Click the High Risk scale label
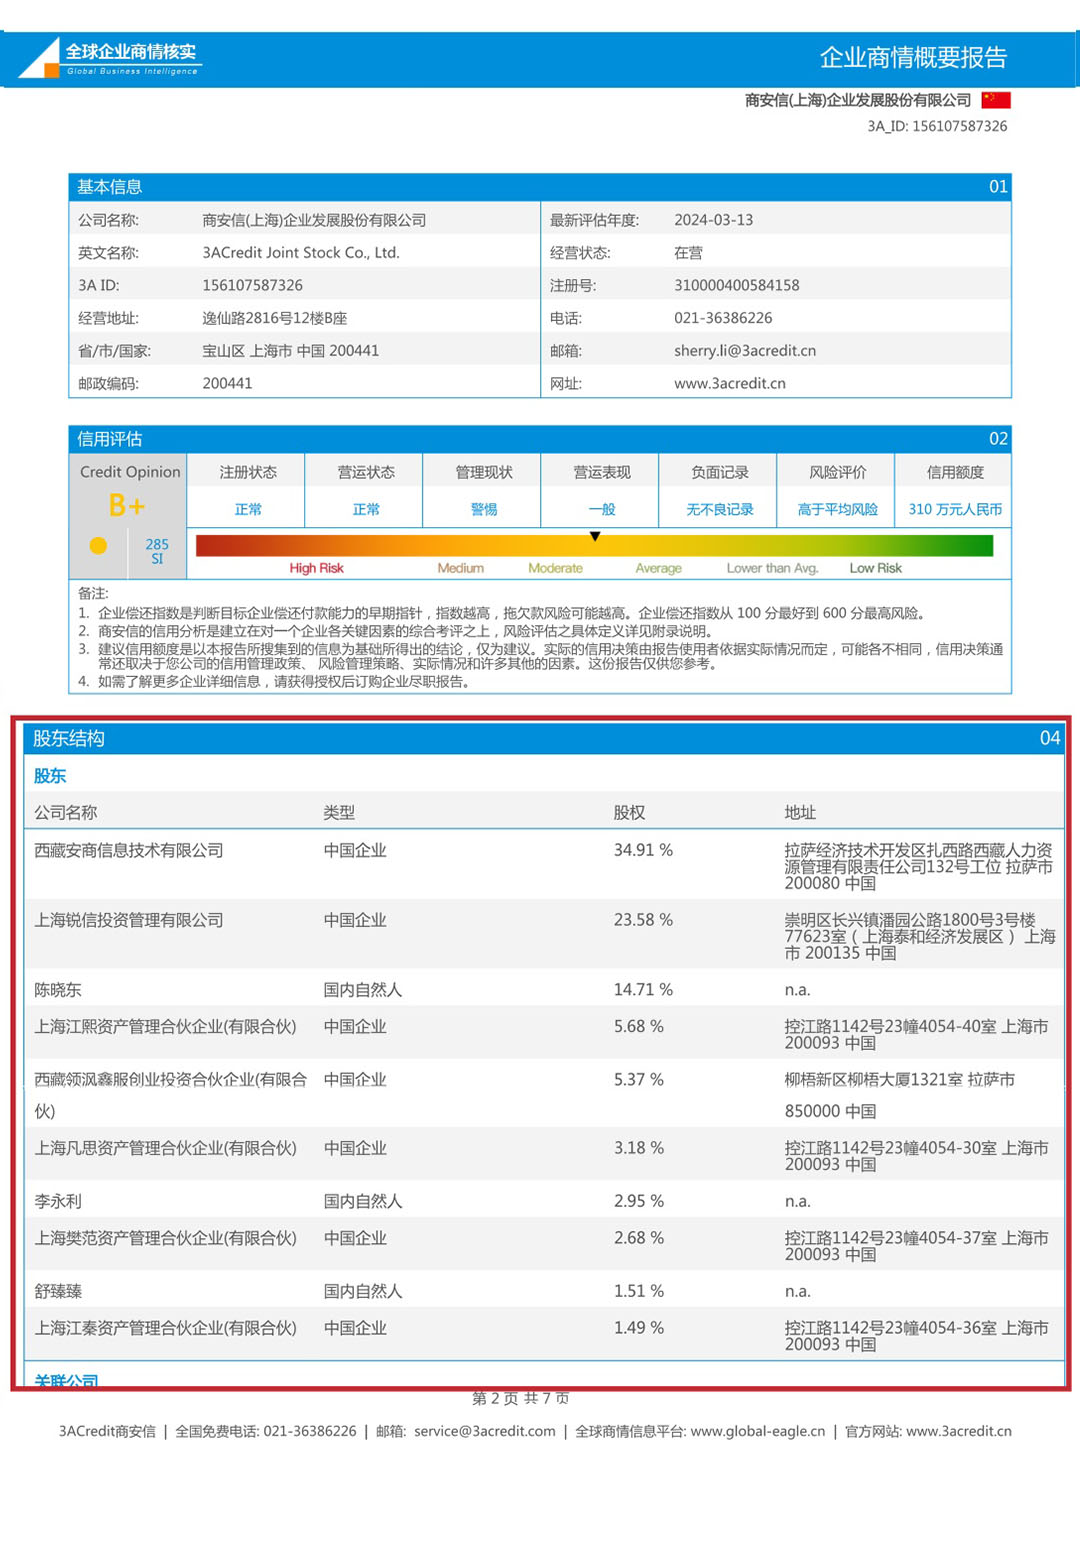Screen dimensions: 1080x1554 coord(316,568)
